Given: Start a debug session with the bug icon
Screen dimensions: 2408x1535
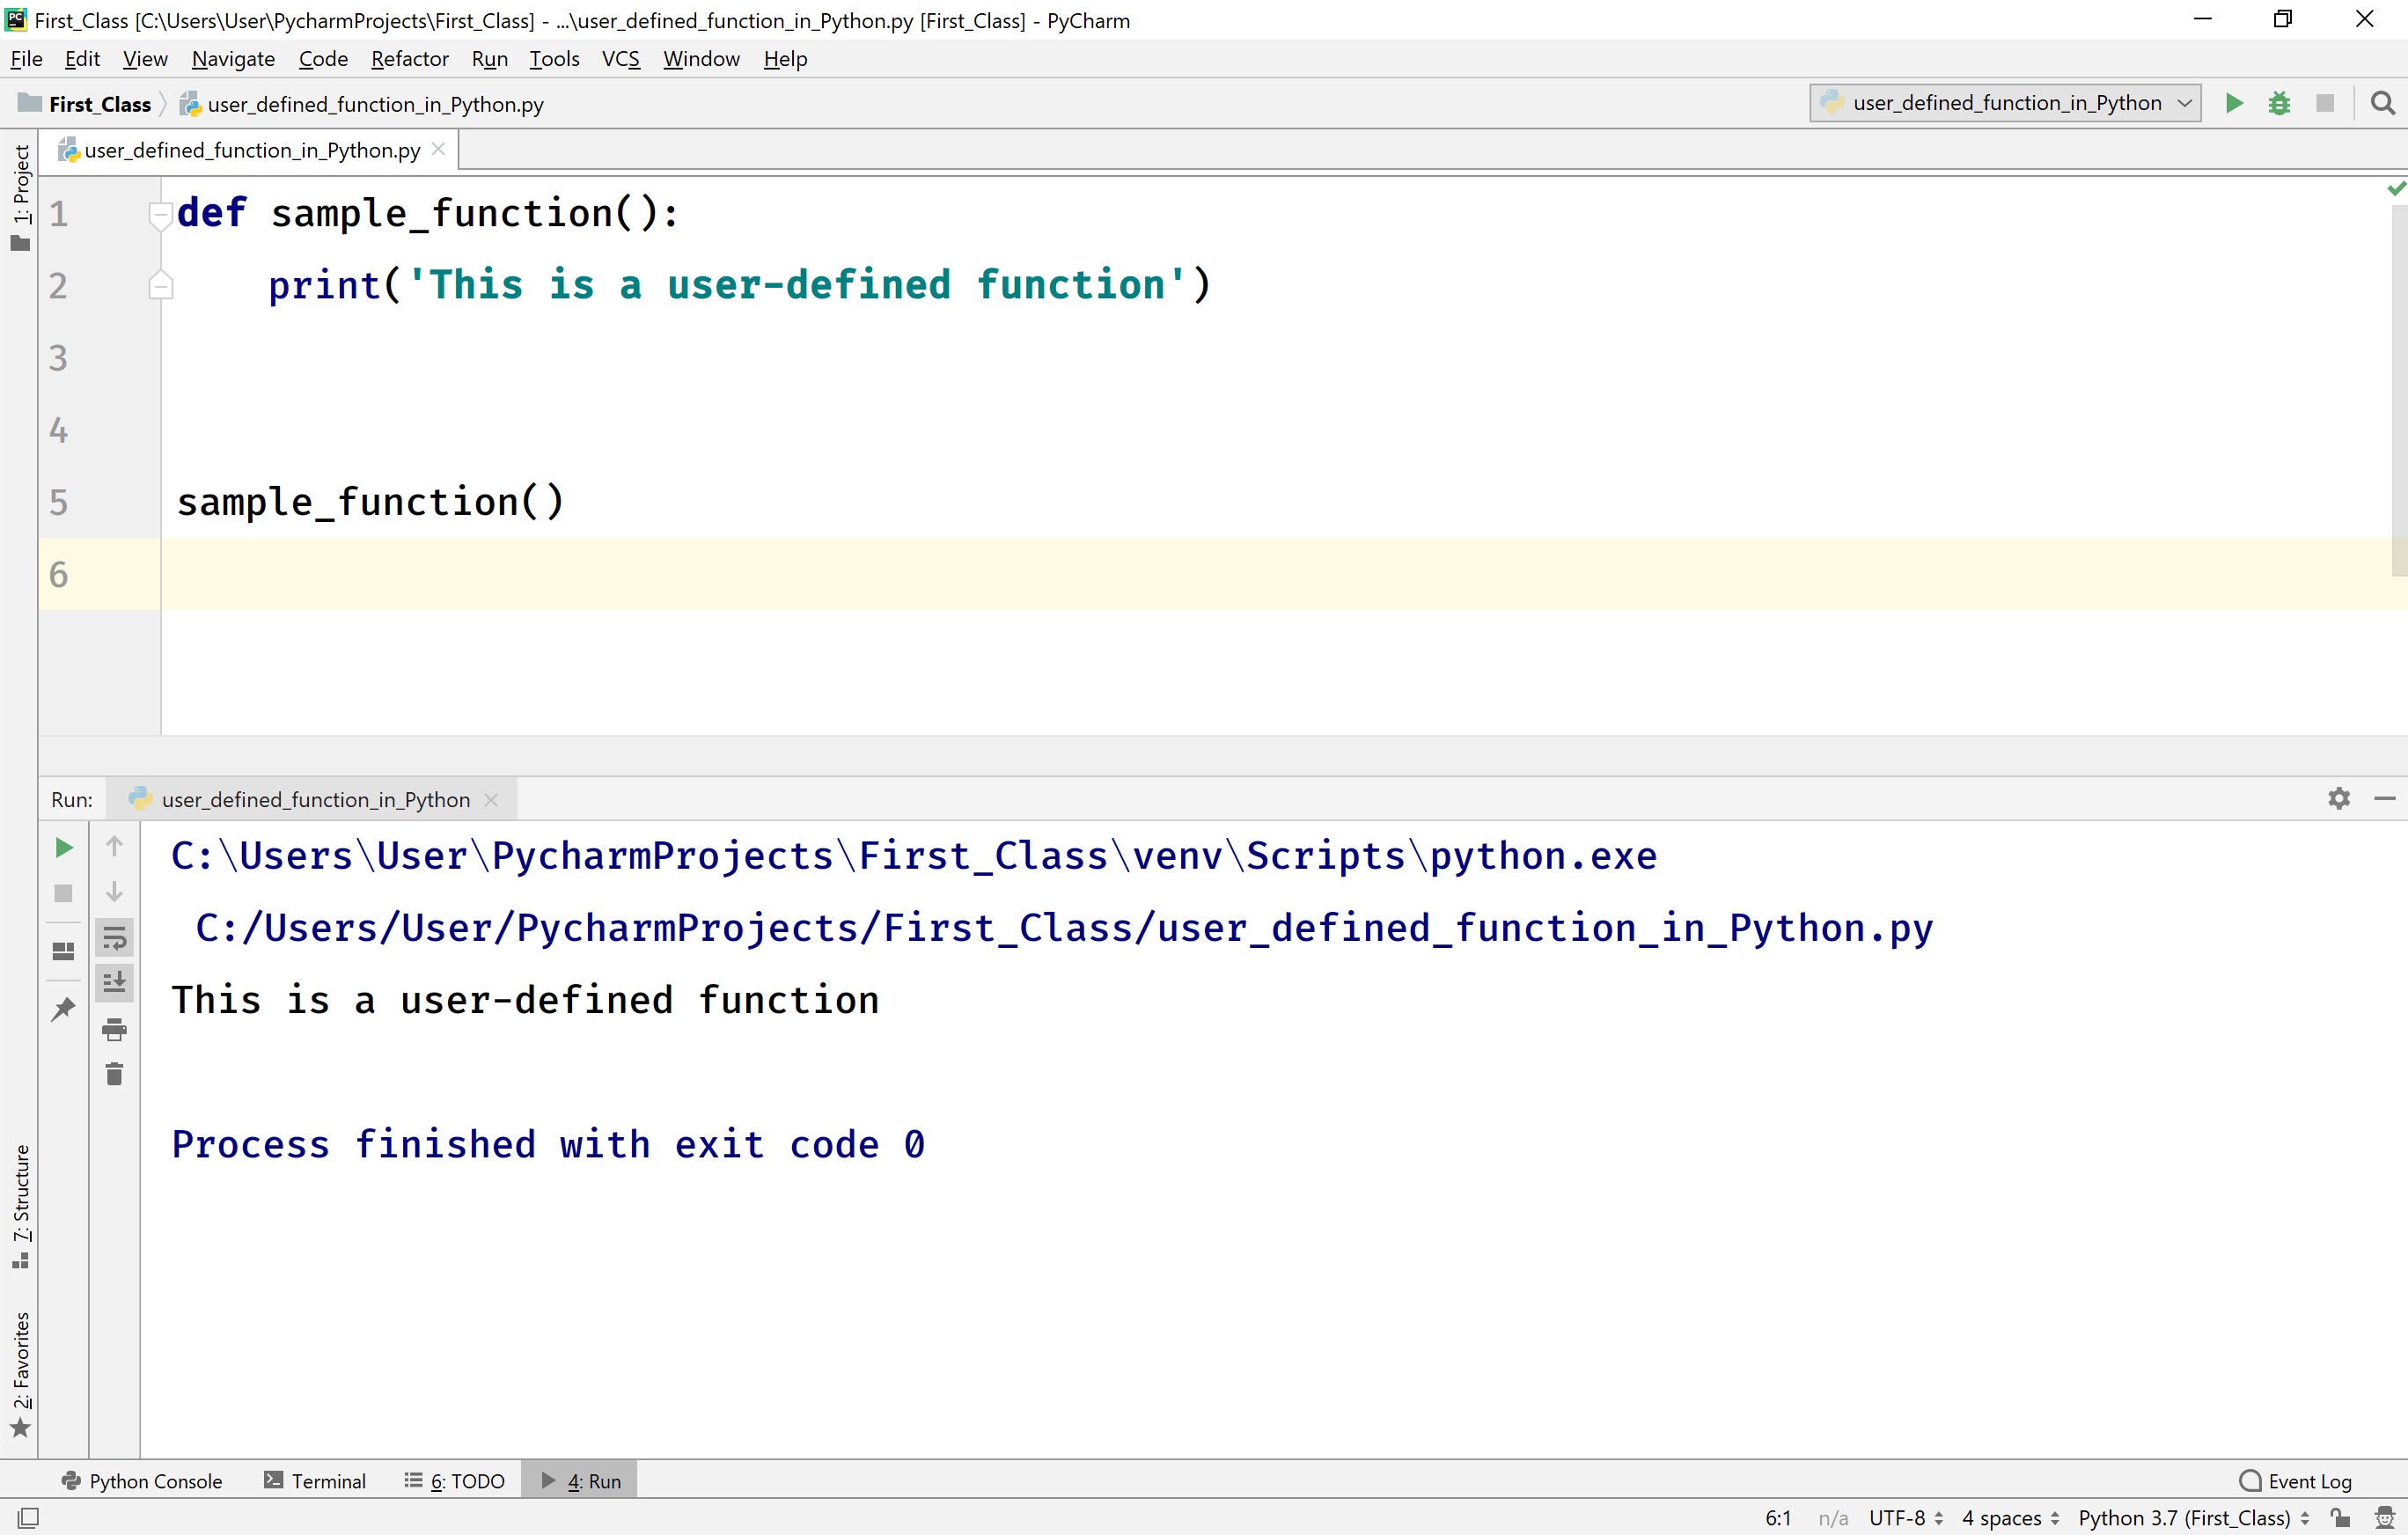Looking at the screenshot, I should coord(2279,103).
